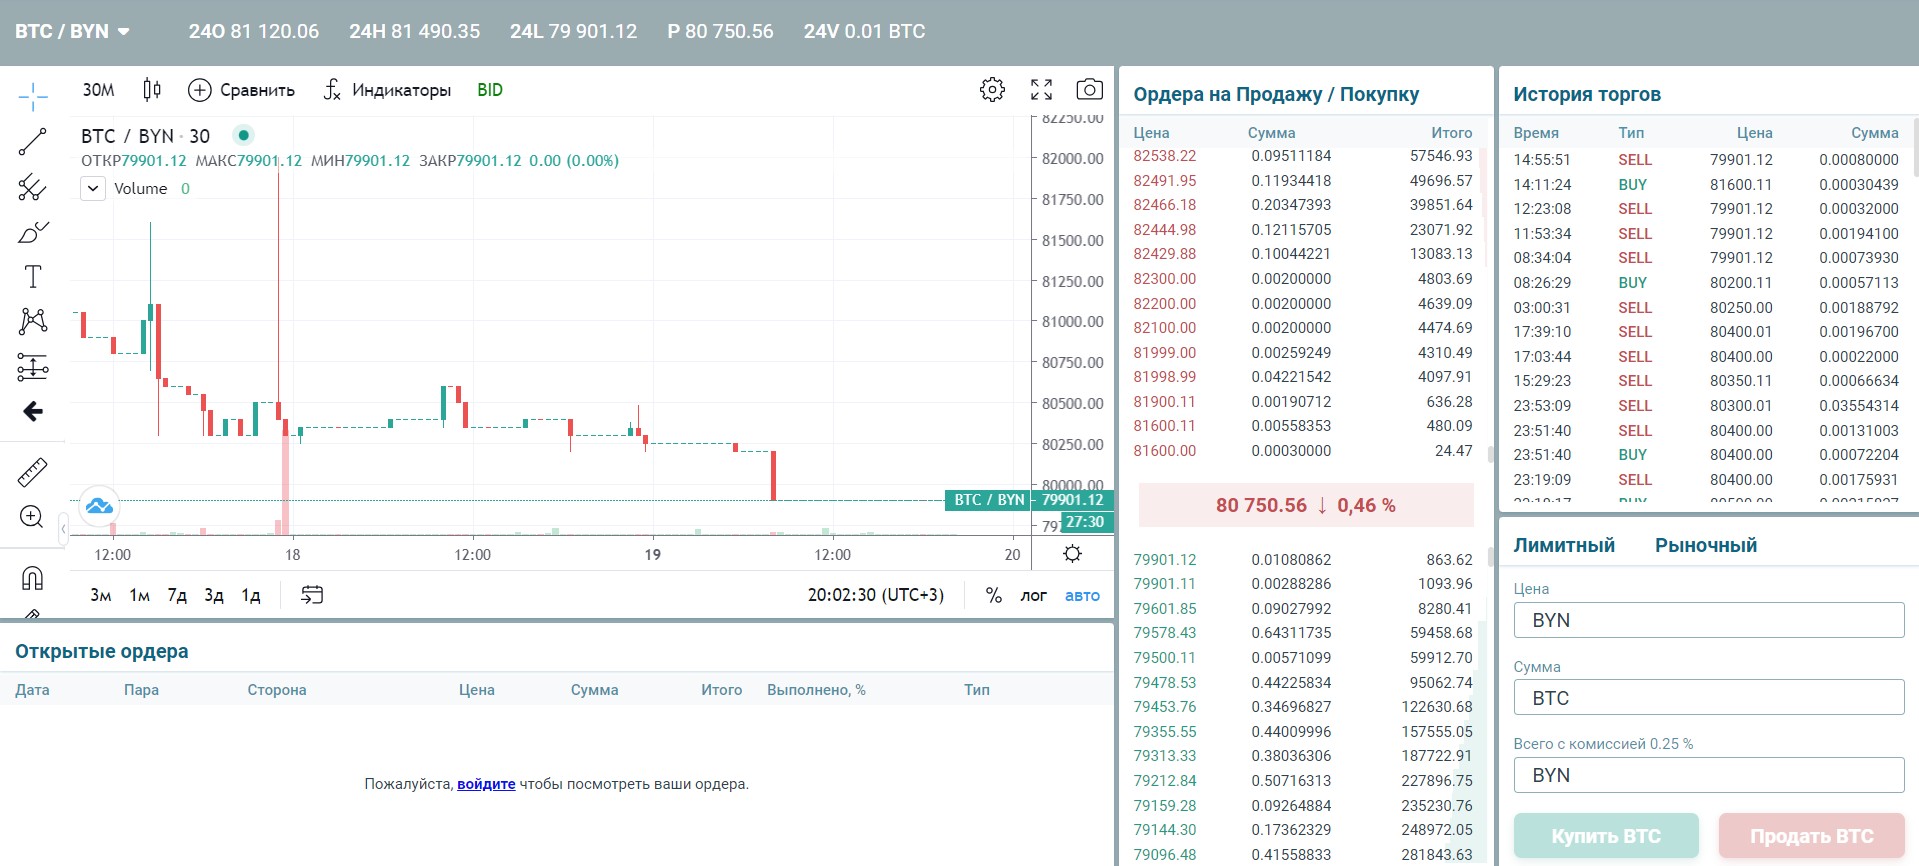Click the Купить BTC button
This screenshot has height=866, width=1919.
[1606, 836]
